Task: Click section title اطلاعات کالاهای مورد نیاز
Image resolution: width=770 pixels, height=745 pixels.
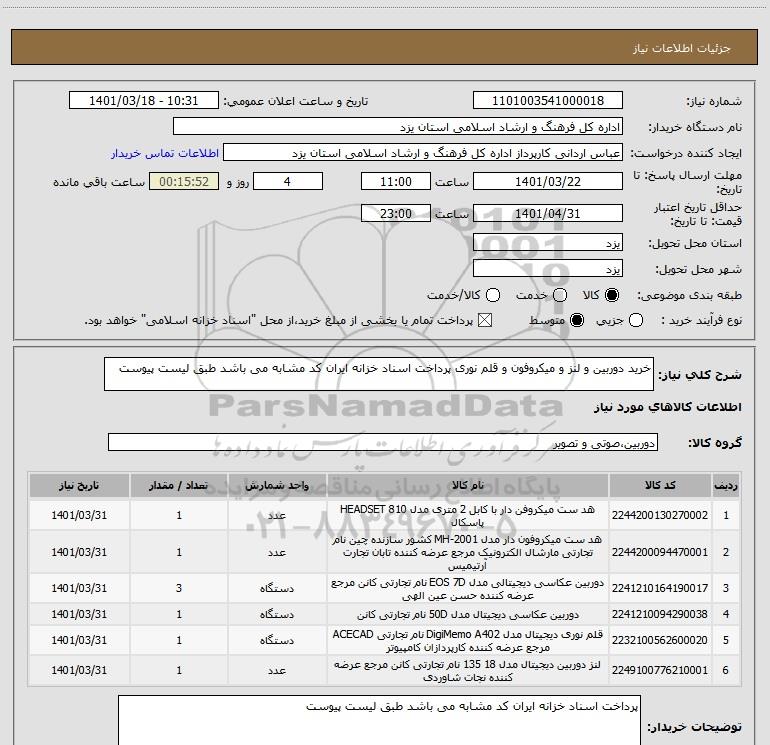Action: tap(667, 407)
